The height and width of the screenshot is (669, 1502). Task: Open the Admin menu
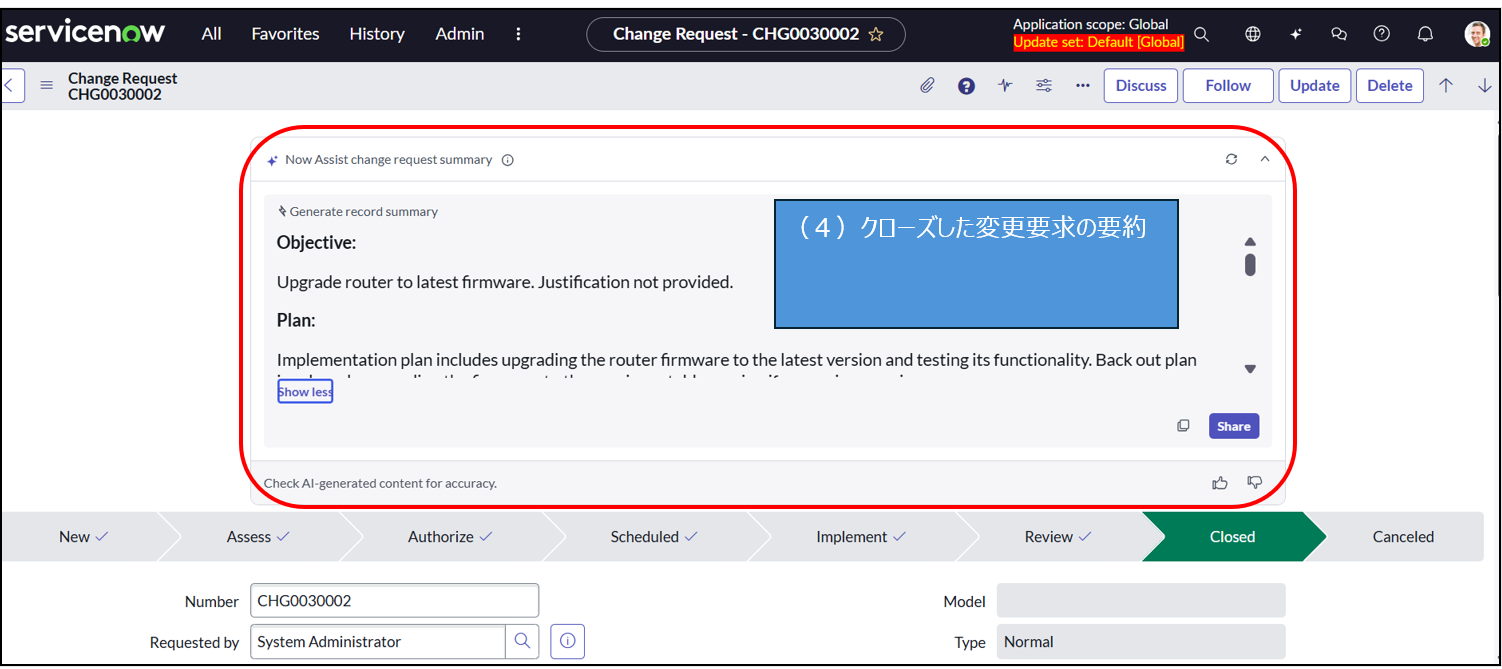[460, 33]
